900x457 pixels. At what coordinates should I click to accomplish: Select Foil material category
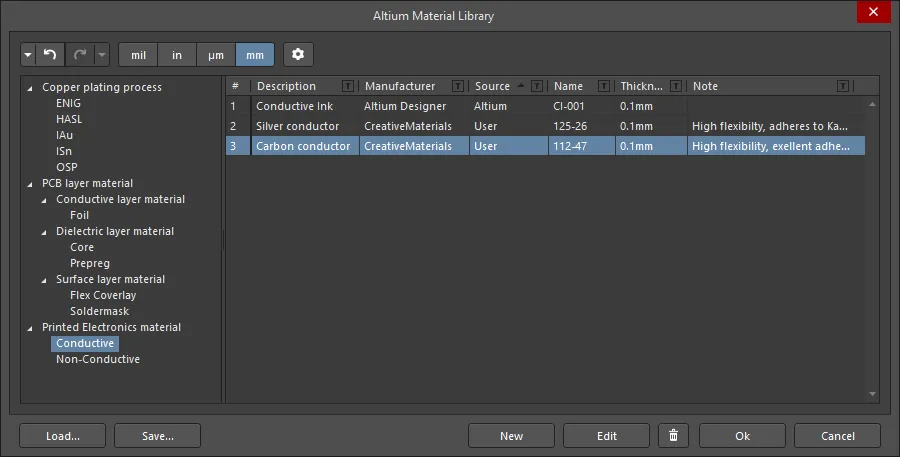click(x=79, y=215)
